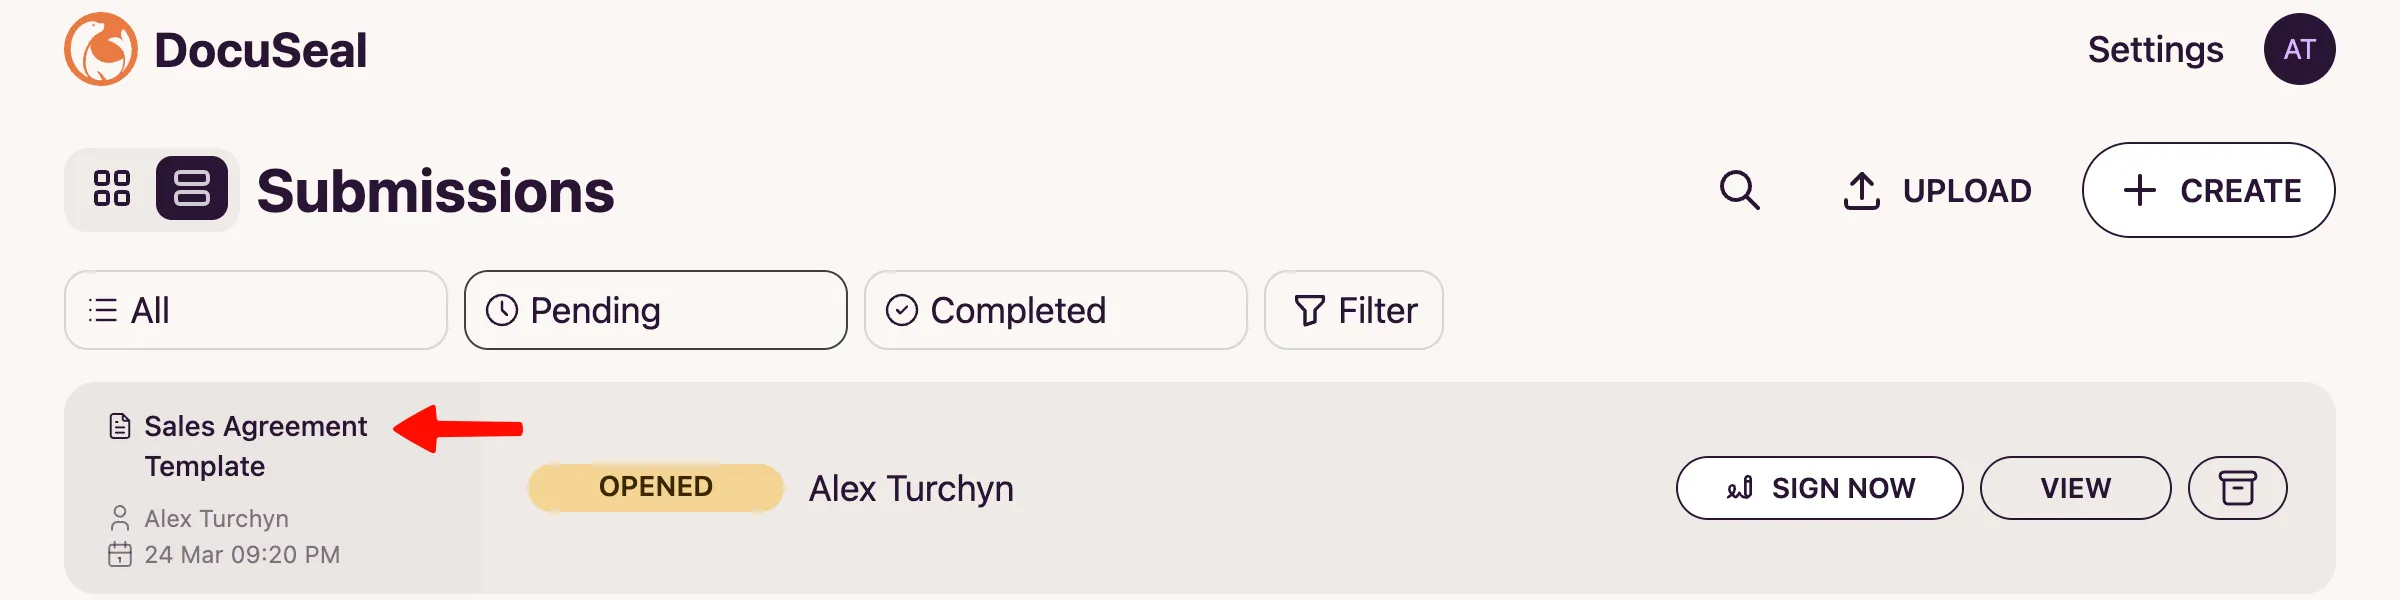This screenshot has width=2400, height=600.
Task: Open the AT account avatar menu
Action: 2300,48
